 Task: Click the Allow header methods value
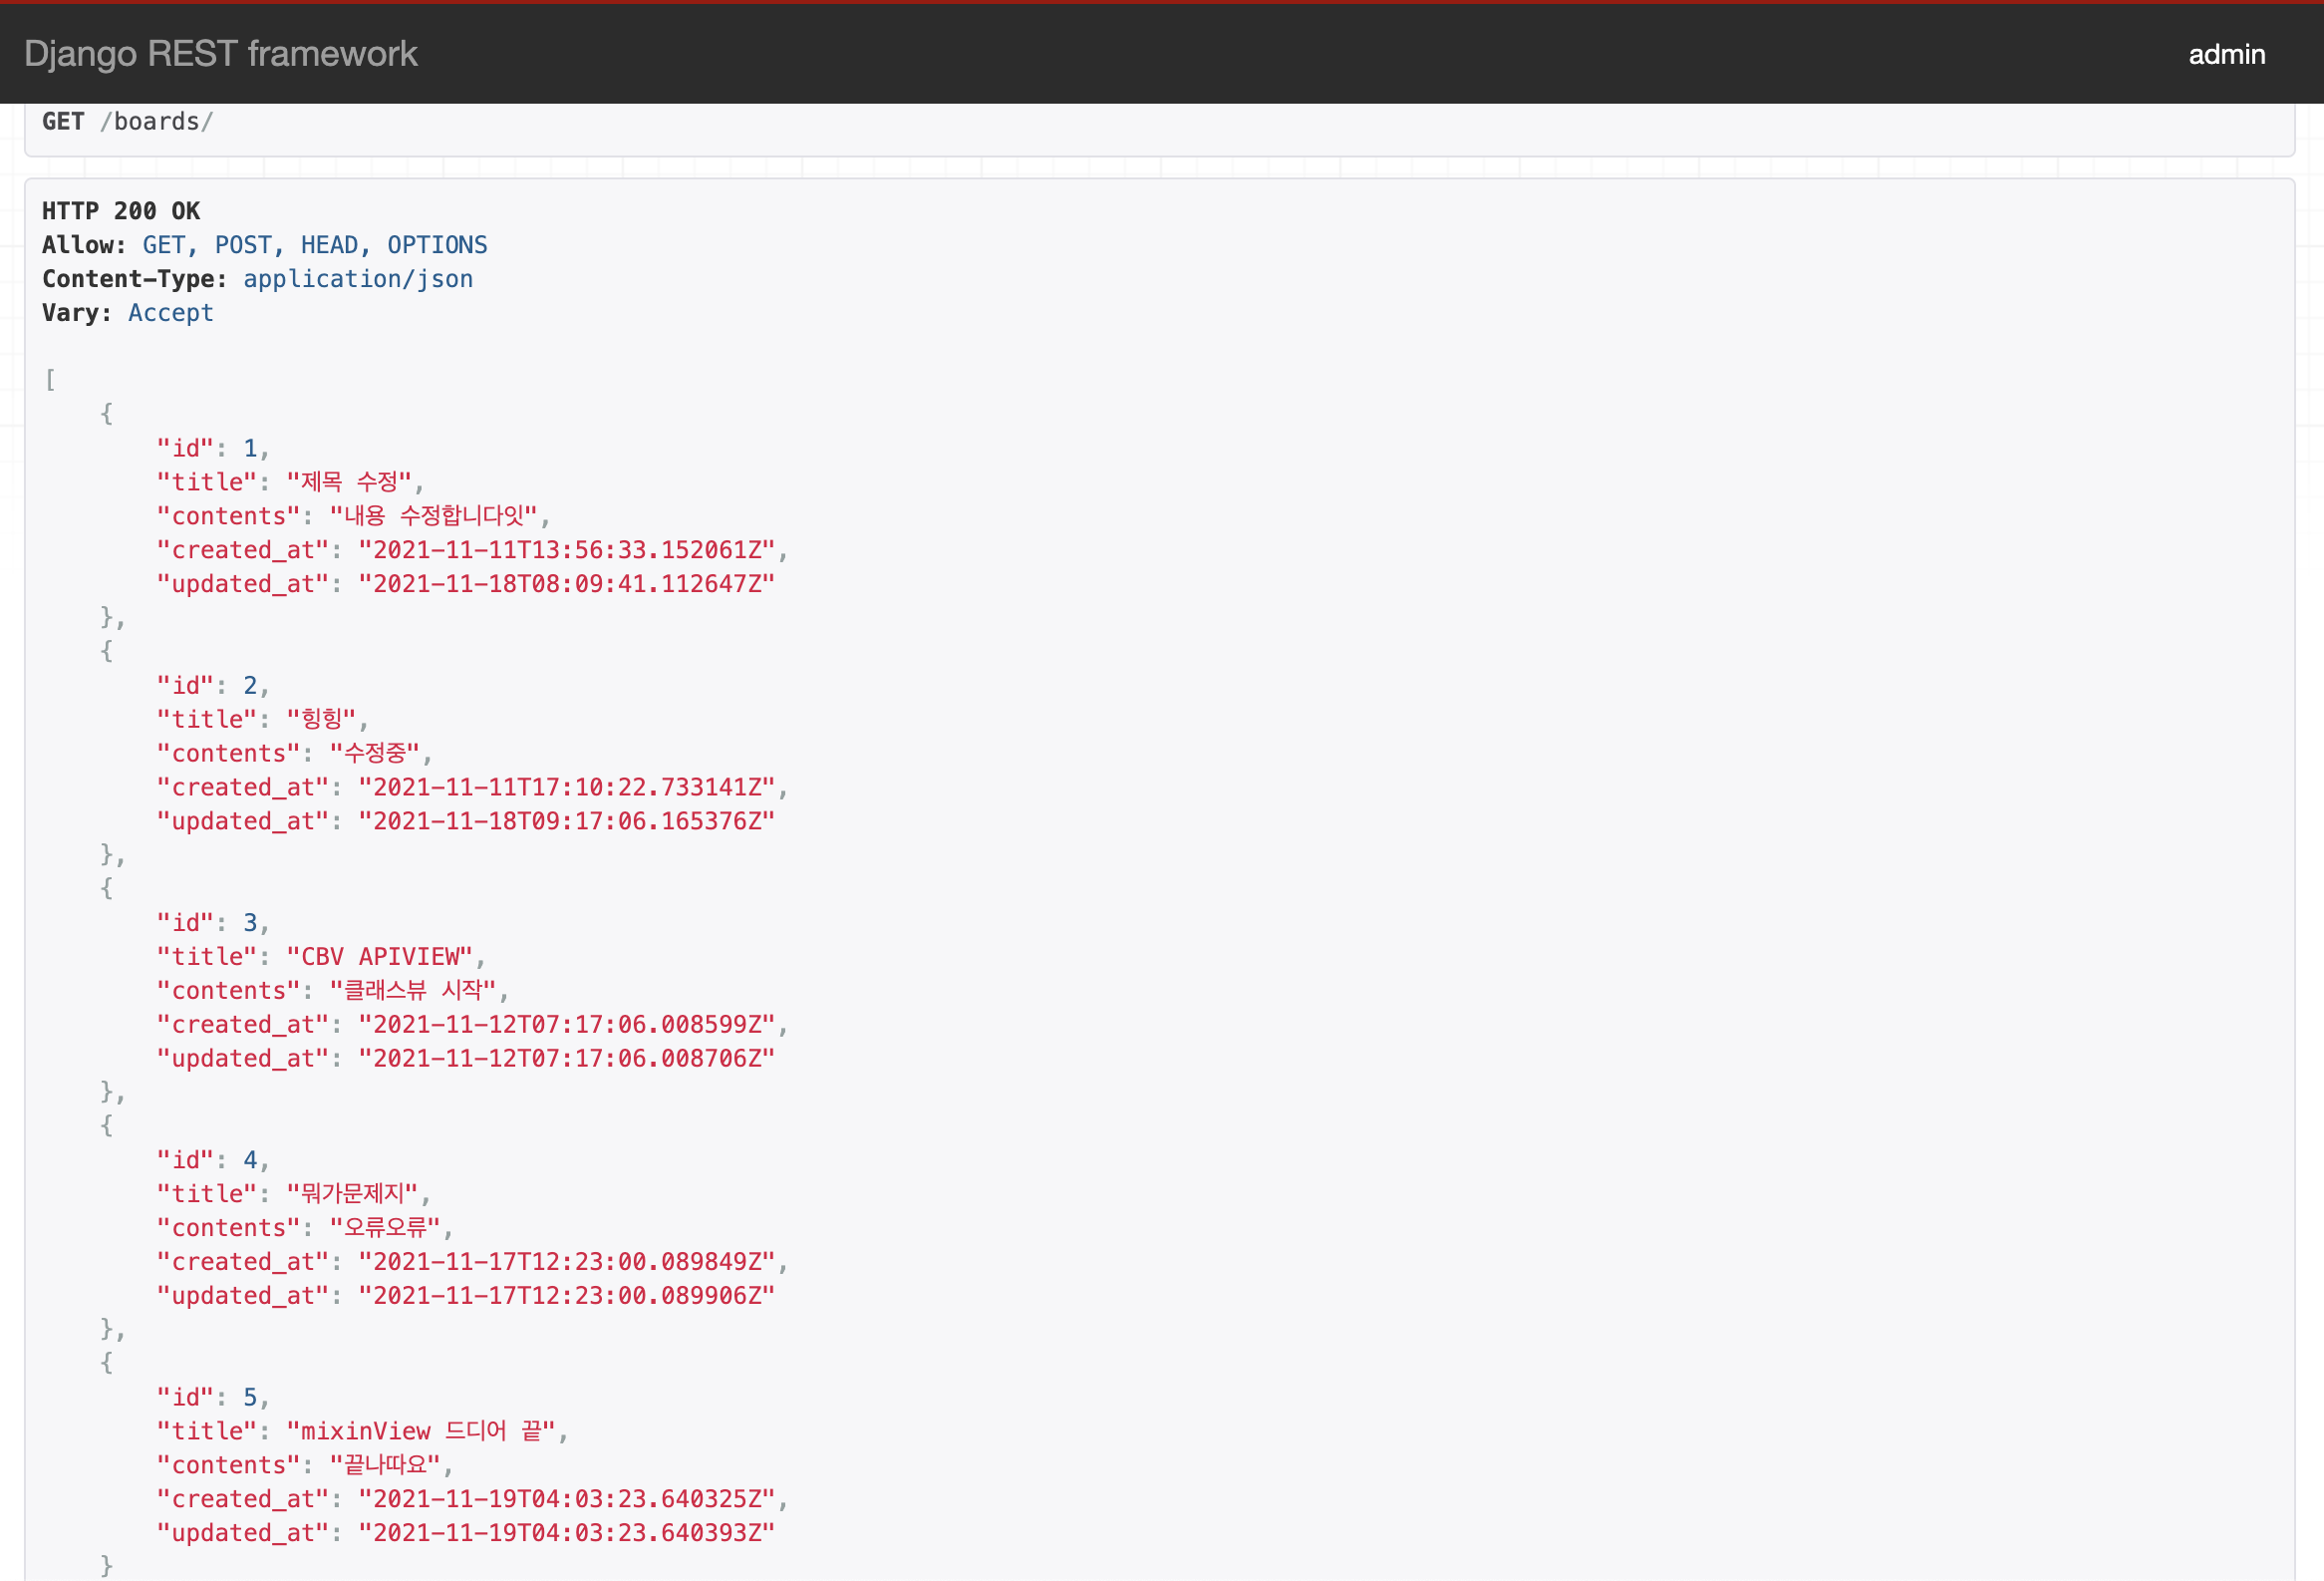pyautogui.click(x=314, y=245)
